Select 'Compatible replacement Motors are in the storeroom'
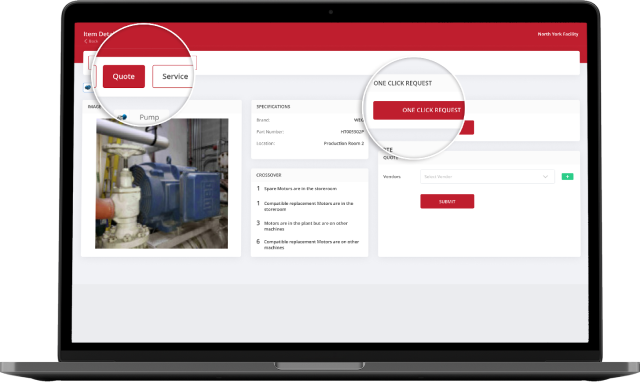Viewport: 640px width, 382px height. coord(308,206)
